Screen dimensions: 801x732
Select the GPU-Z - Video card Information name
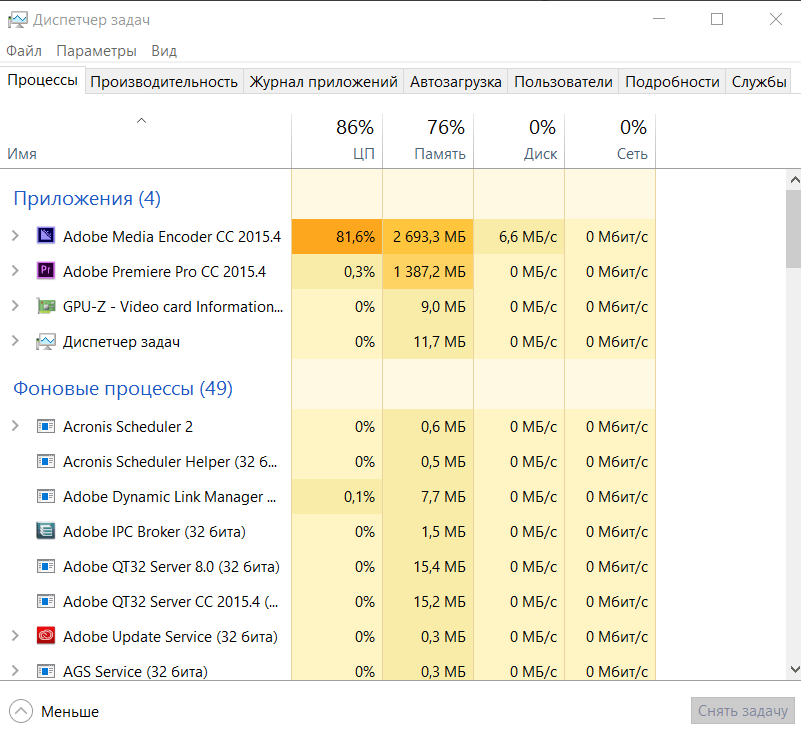[x=173, y=307]
